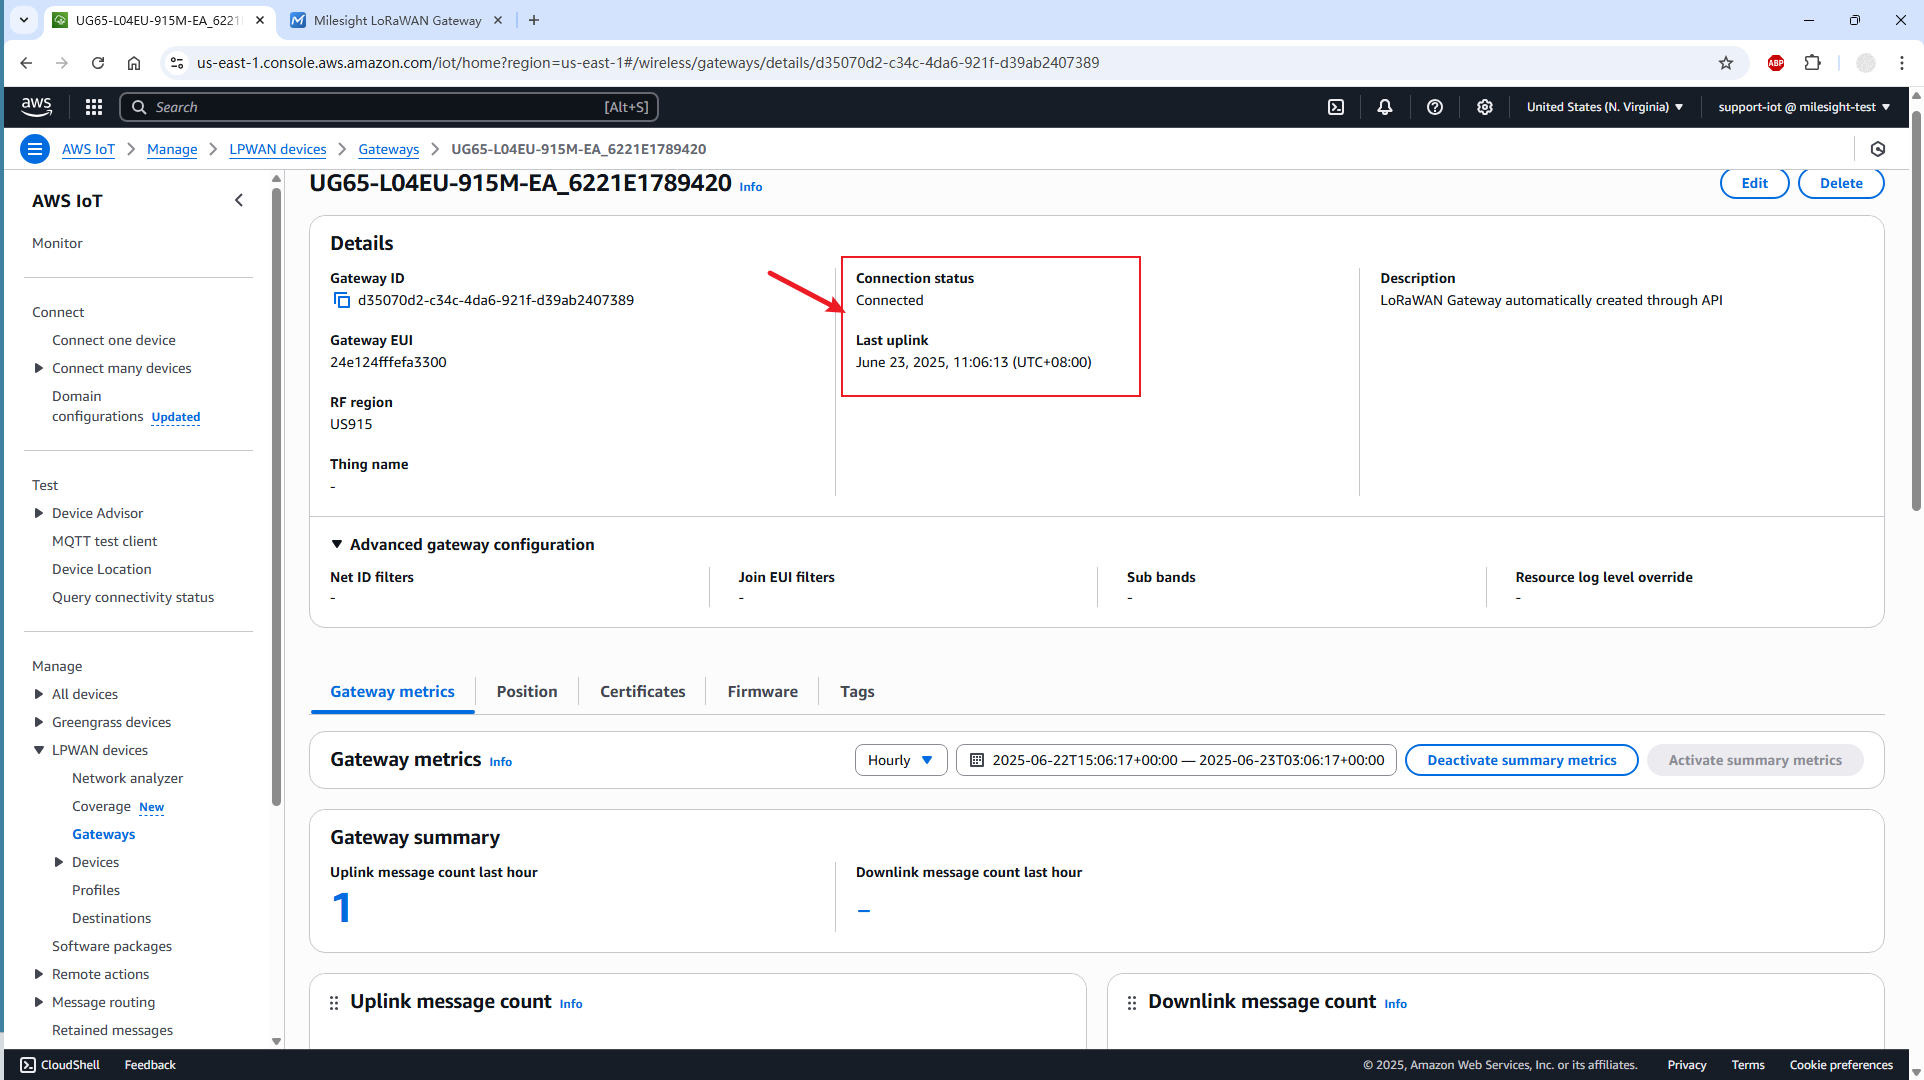Viewport: 1924px width, 1080px height.
Task: Collapse LPWAN devices tree item
Action: click(39, 750)
